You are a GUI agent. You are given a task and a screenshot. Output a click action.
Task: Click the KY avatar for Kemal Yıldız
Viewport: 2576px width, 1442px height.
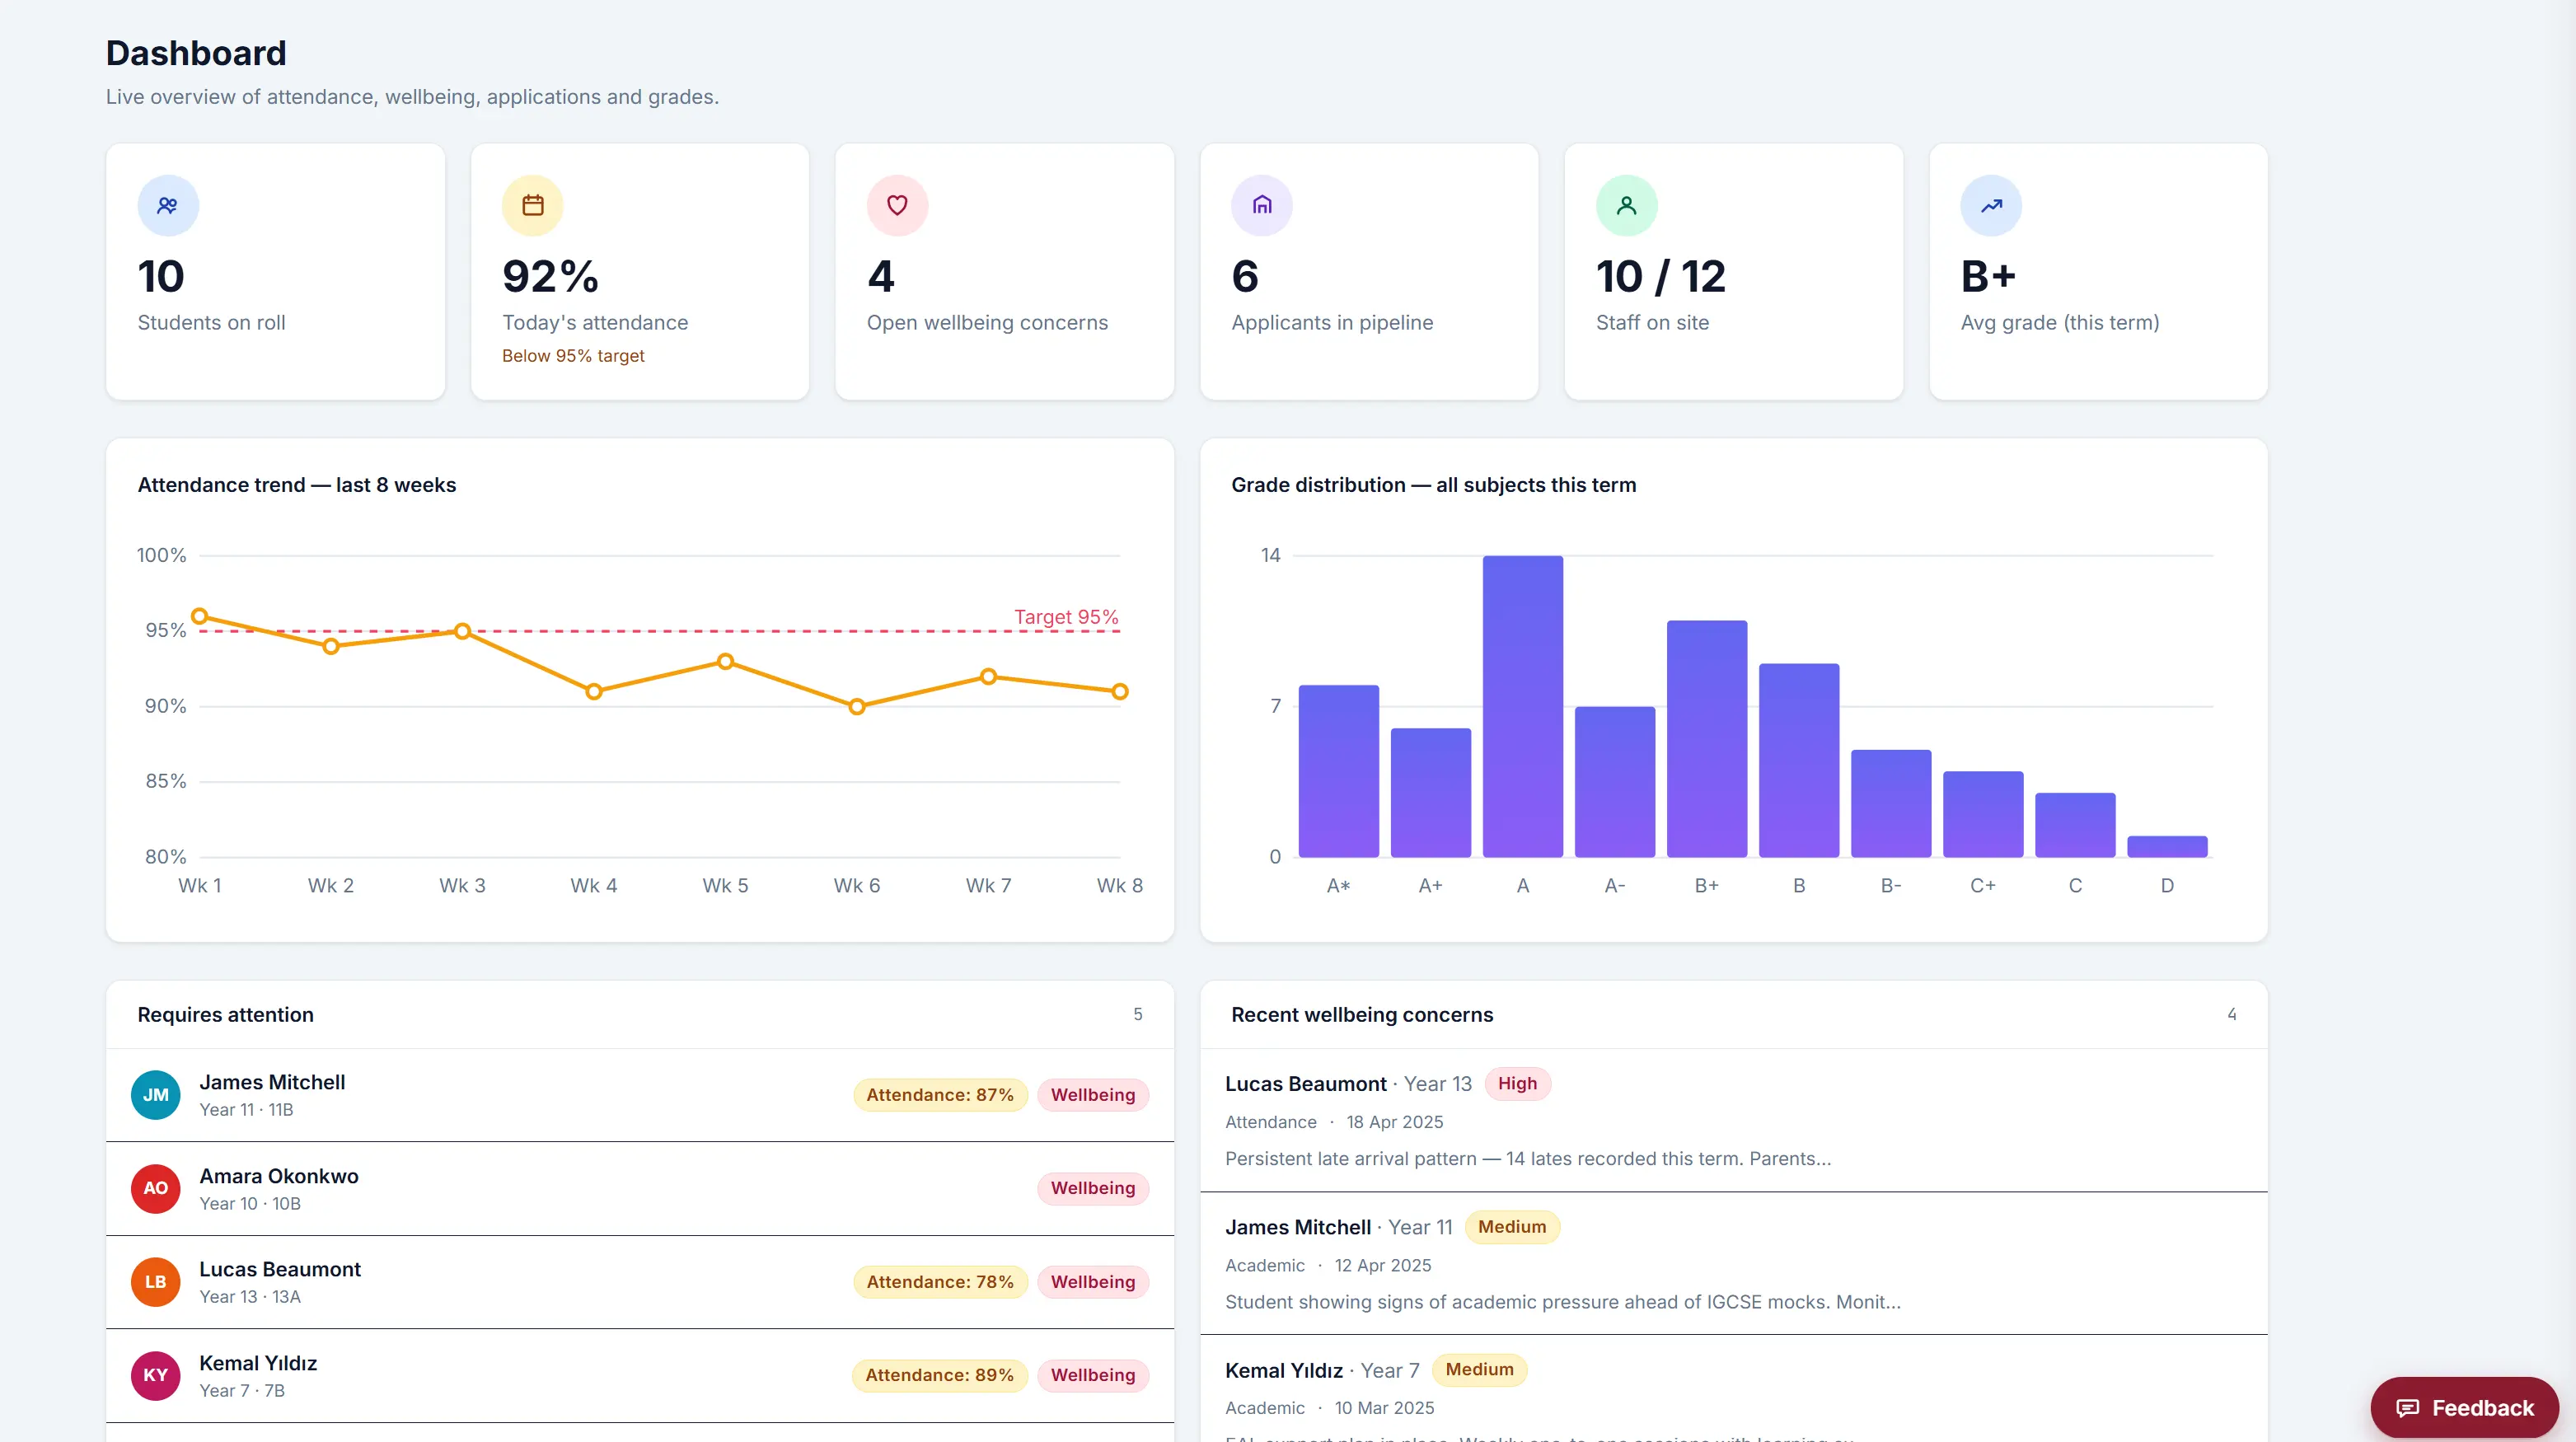(156, 1375)
